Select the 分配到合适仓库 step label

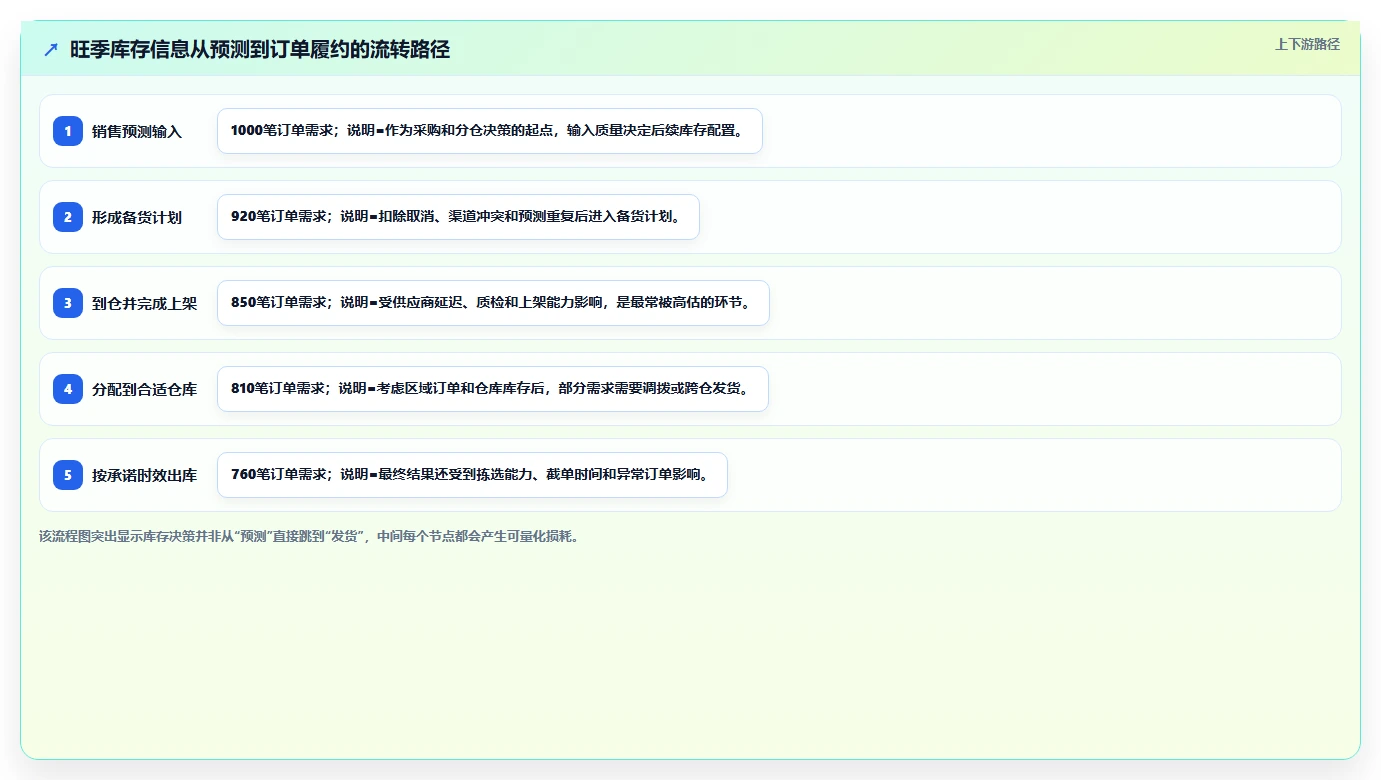click(x=145, y=389)
